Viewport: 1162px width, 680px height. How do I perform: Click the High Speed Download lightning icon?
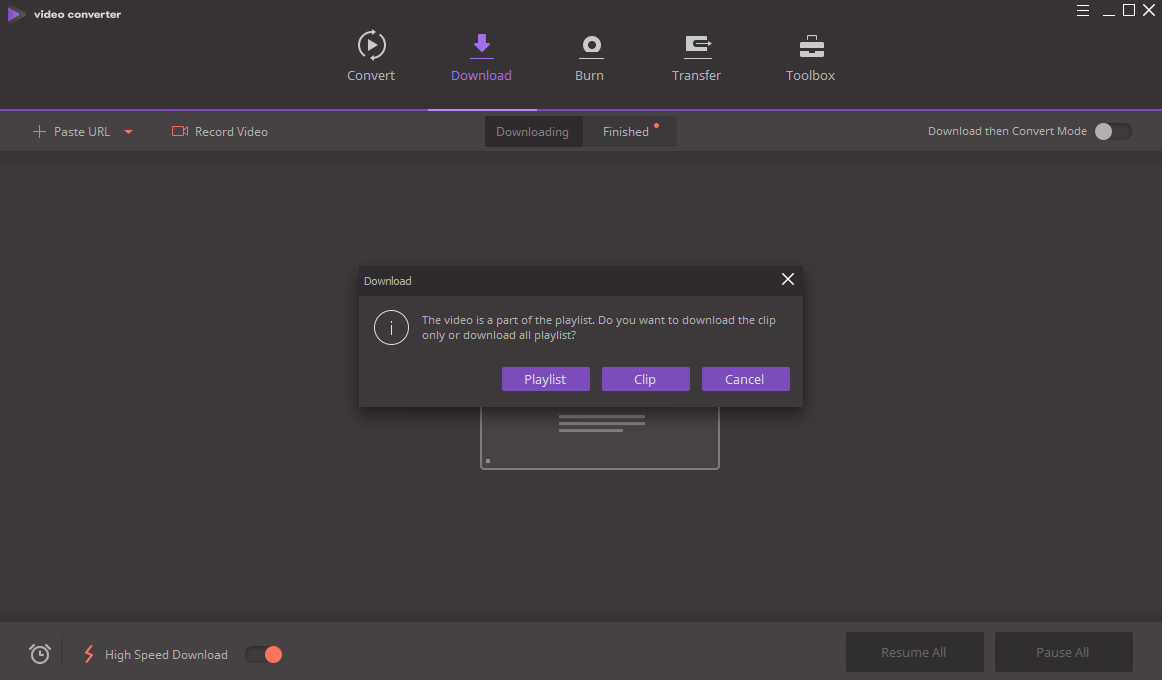pyautogui.click(x=89, y=654)
